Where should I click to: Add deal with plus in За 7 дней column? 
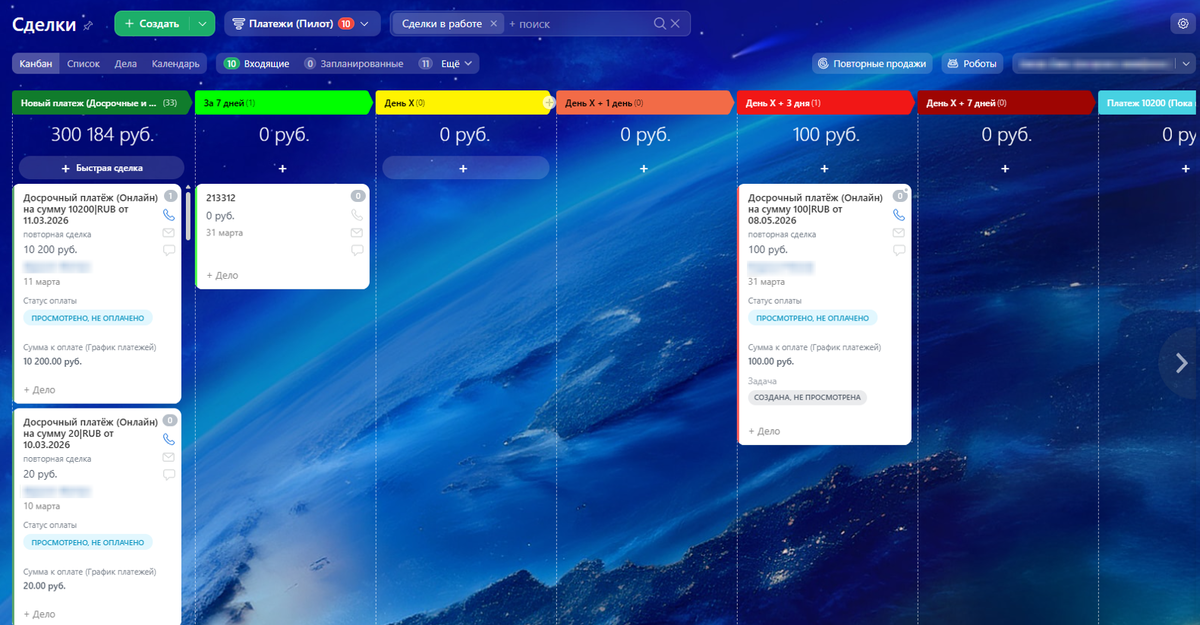tap(282, 169)
